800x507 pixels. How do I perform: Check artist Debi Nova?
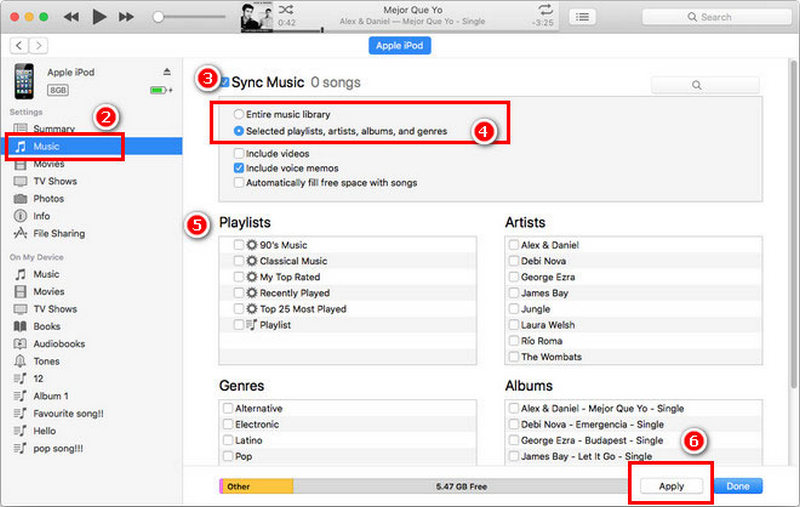(514, 261)
